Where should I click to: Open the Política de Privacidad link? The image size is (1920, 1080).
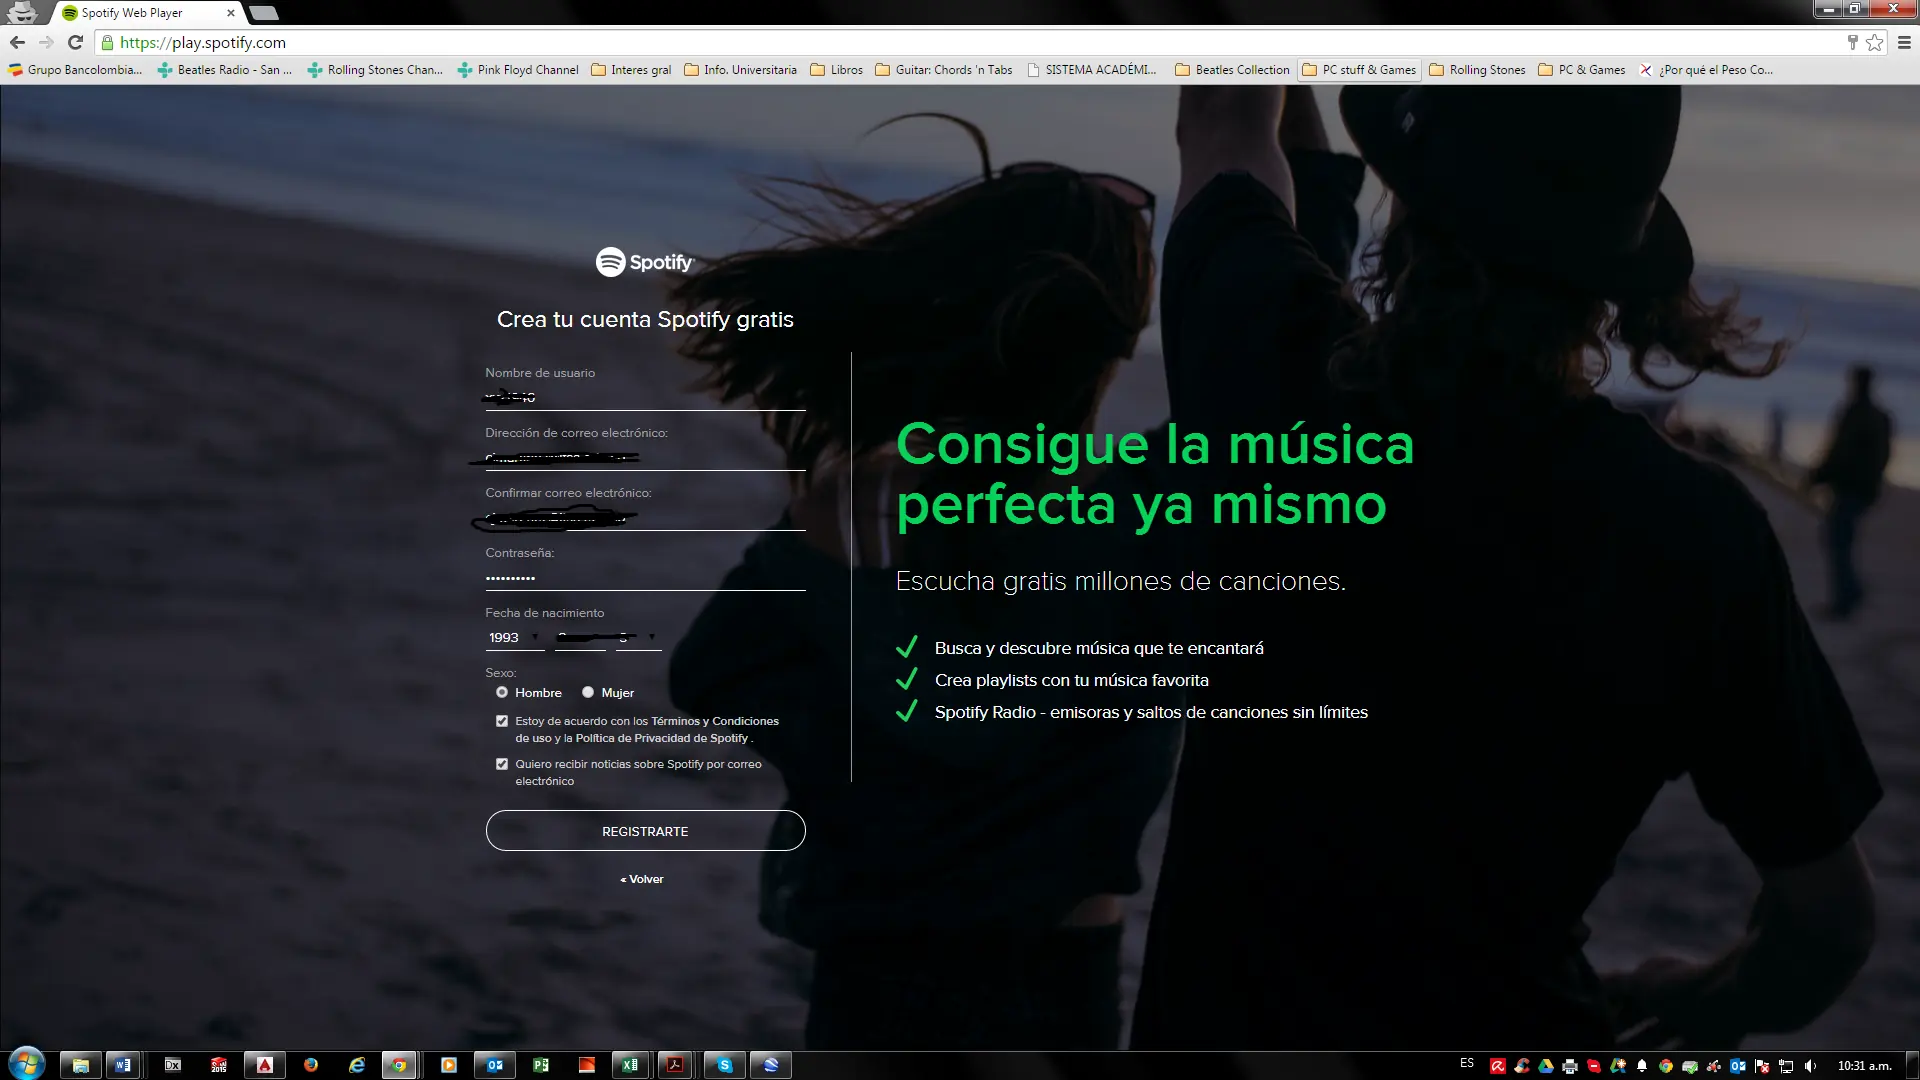(661, 738)
